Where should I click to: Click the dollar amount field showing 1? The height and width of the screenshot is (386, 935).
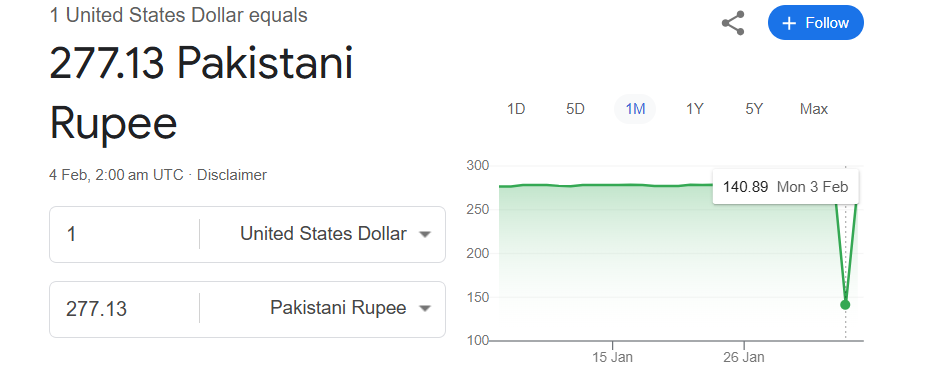124,234
